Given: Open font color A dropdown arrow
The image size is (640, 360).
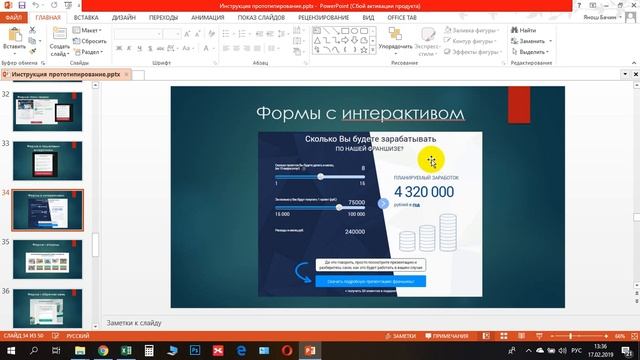Looking at the screenshot, I should click(213, 48).
